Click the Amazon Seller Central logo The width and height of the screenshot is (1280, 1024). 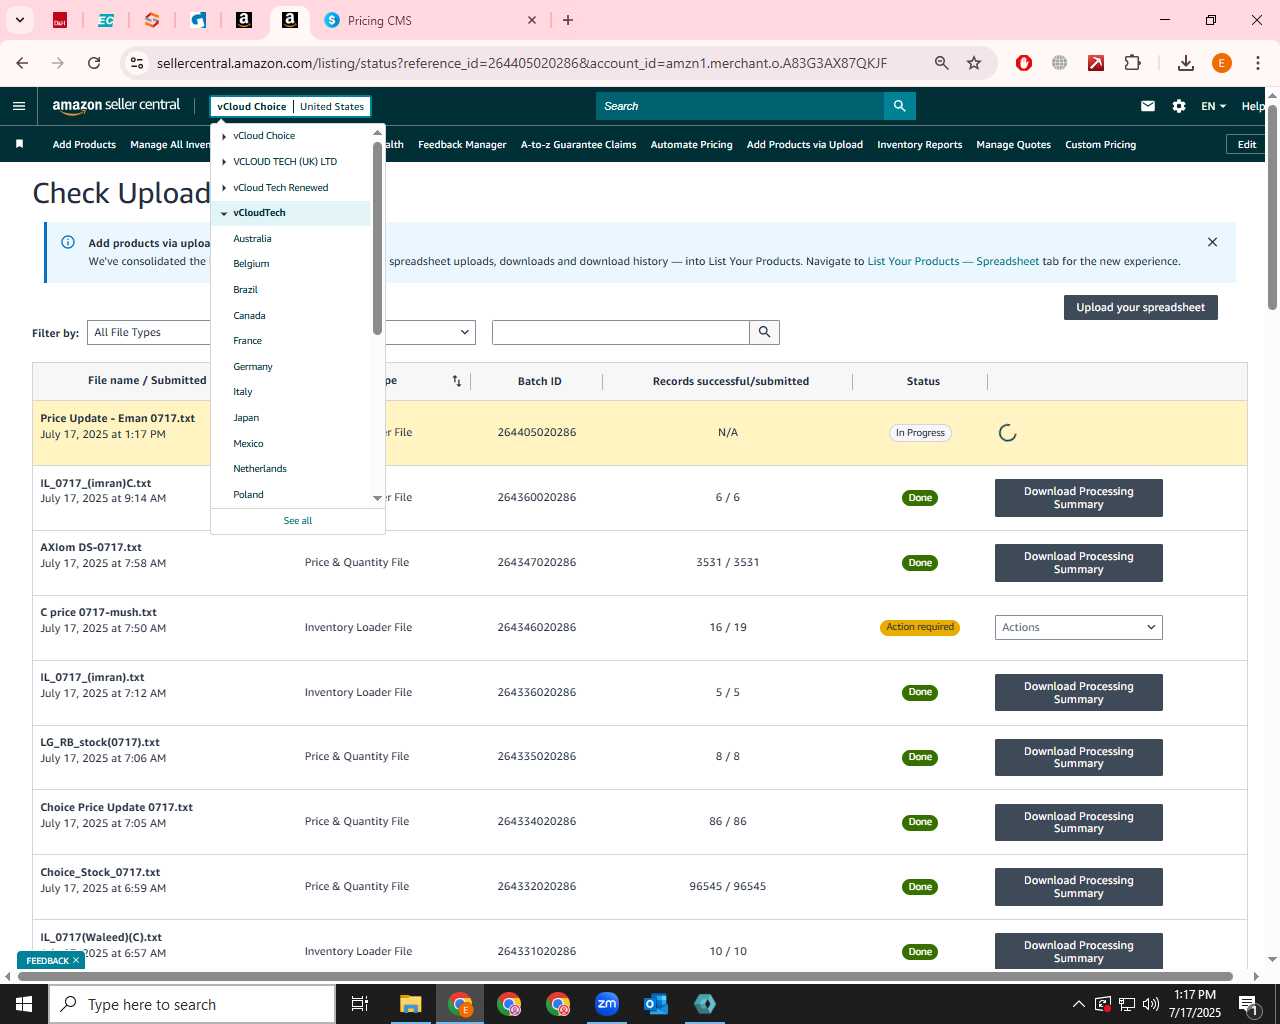(116, 105)
